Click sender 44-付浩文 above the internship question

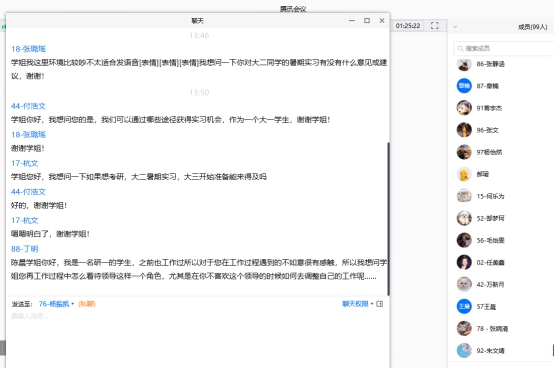pyautogui.click(x=28, y=106)
